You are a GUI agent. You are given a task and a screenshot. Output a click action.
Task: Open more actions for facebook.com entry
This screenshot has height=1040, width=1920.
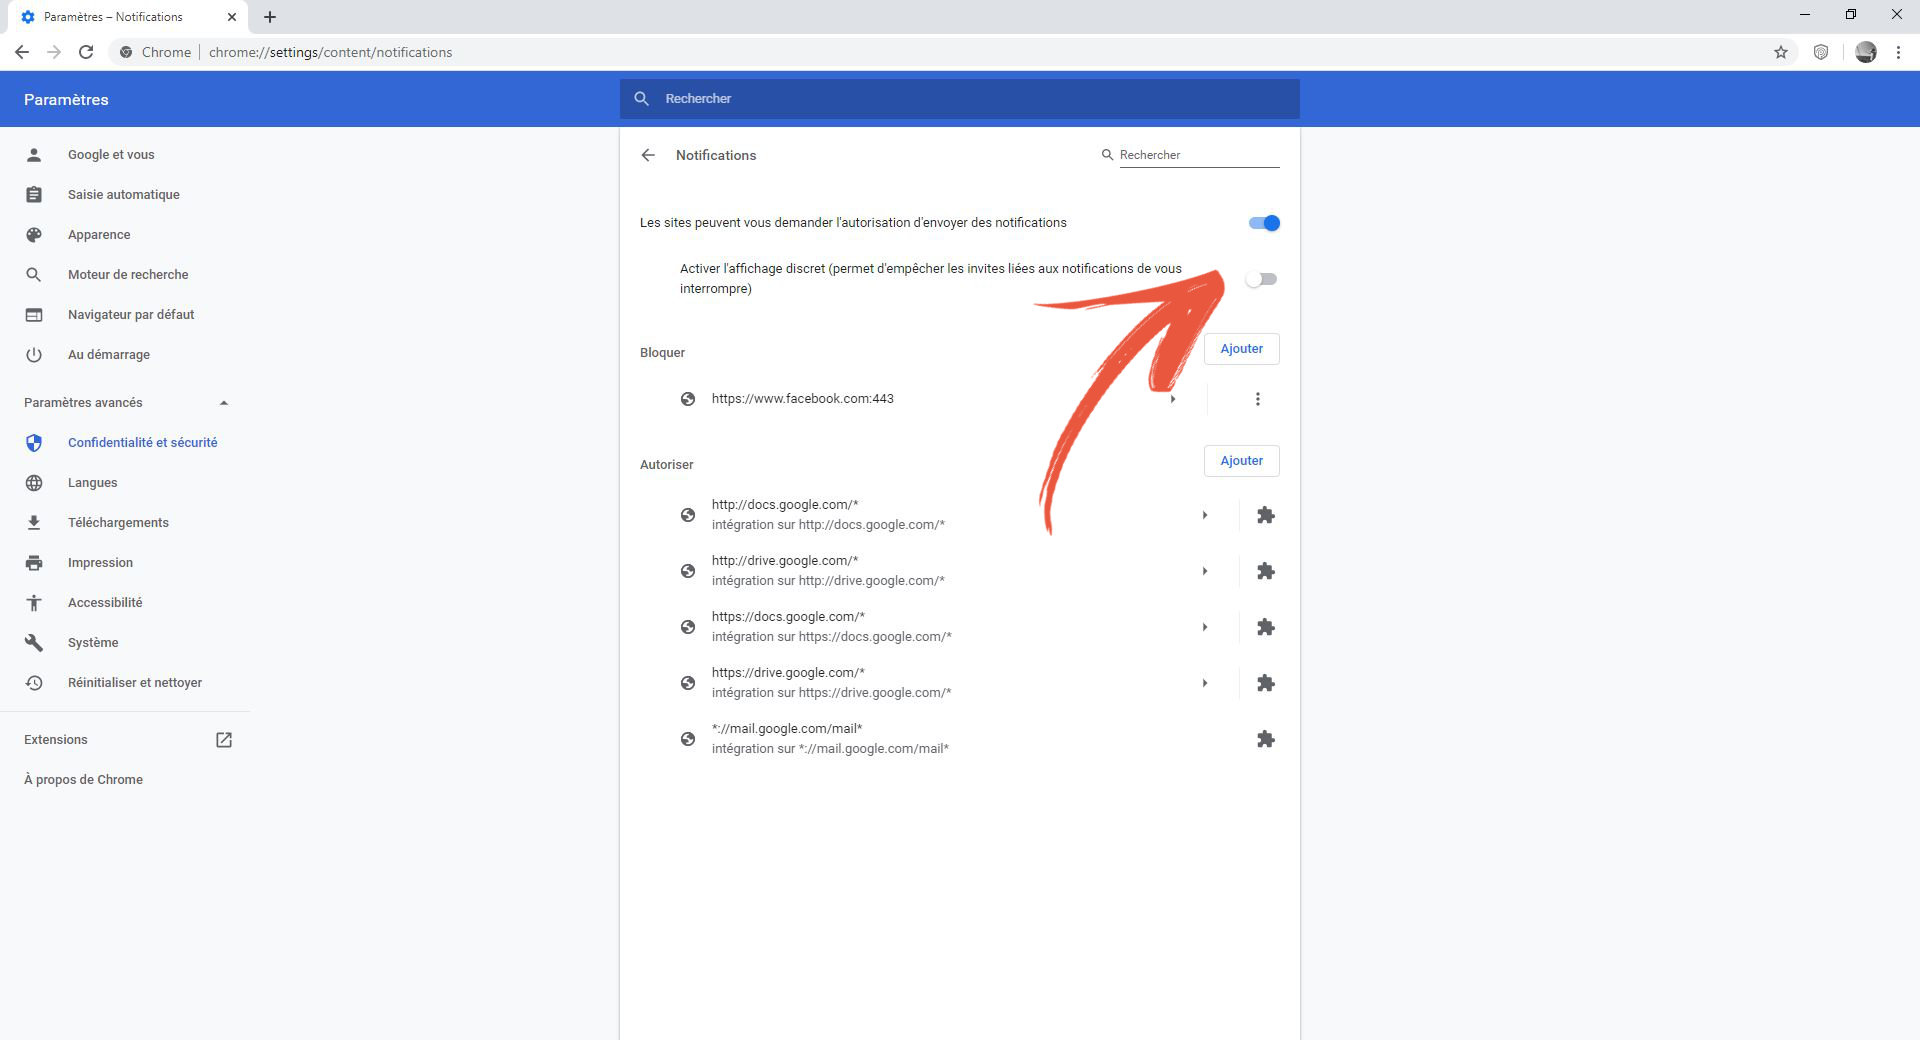click(1258, 399)
